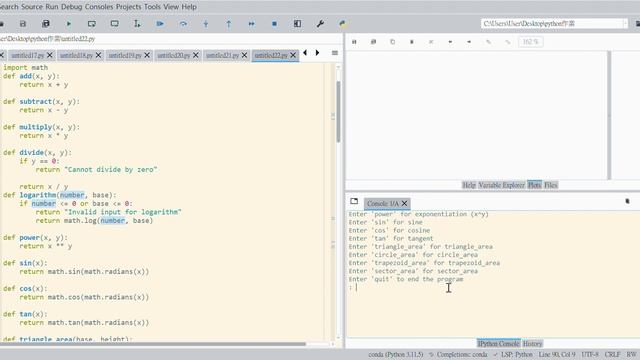Open the View menu
Screen dimensions: 640x360
coord(171,7)
